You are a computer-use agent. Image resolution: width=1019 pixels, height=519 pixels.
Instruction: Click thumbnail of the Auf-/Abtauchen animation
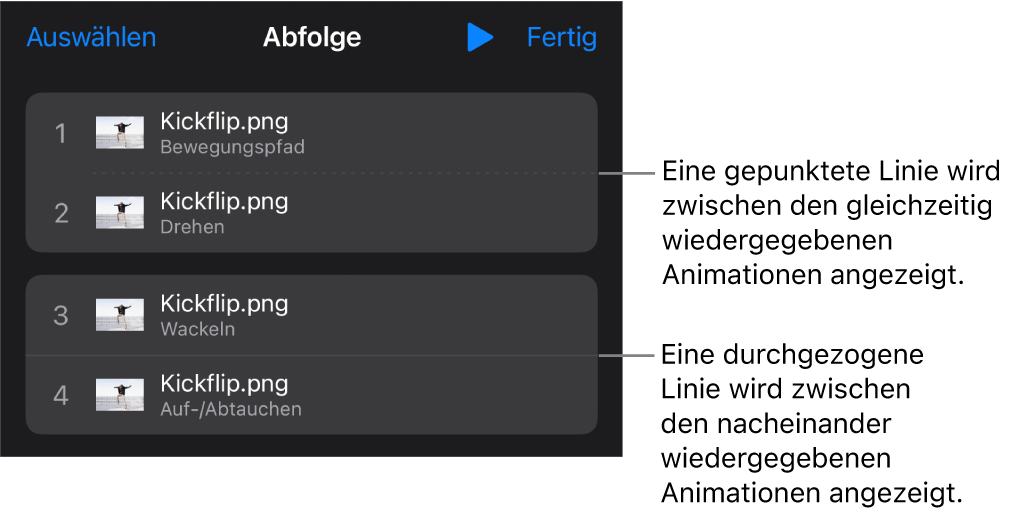tap(120, 395)
